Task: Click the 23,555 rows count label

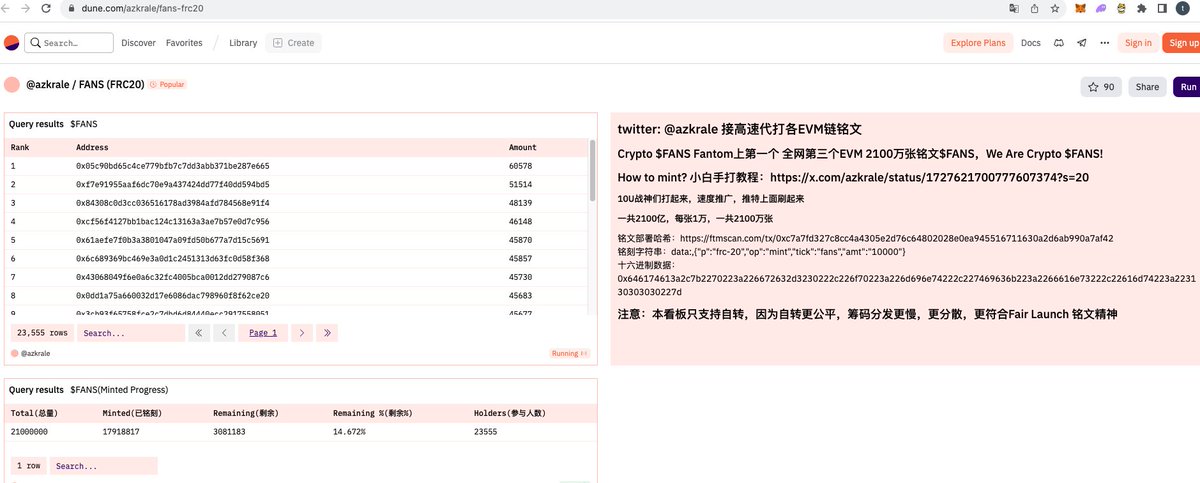Action: pyautogui.click(x=43, y=333)
